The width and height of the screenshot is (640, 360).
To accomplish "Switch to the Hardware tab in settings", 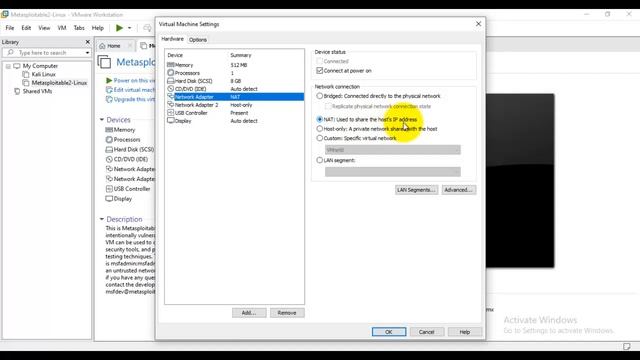I will (172, 39).
